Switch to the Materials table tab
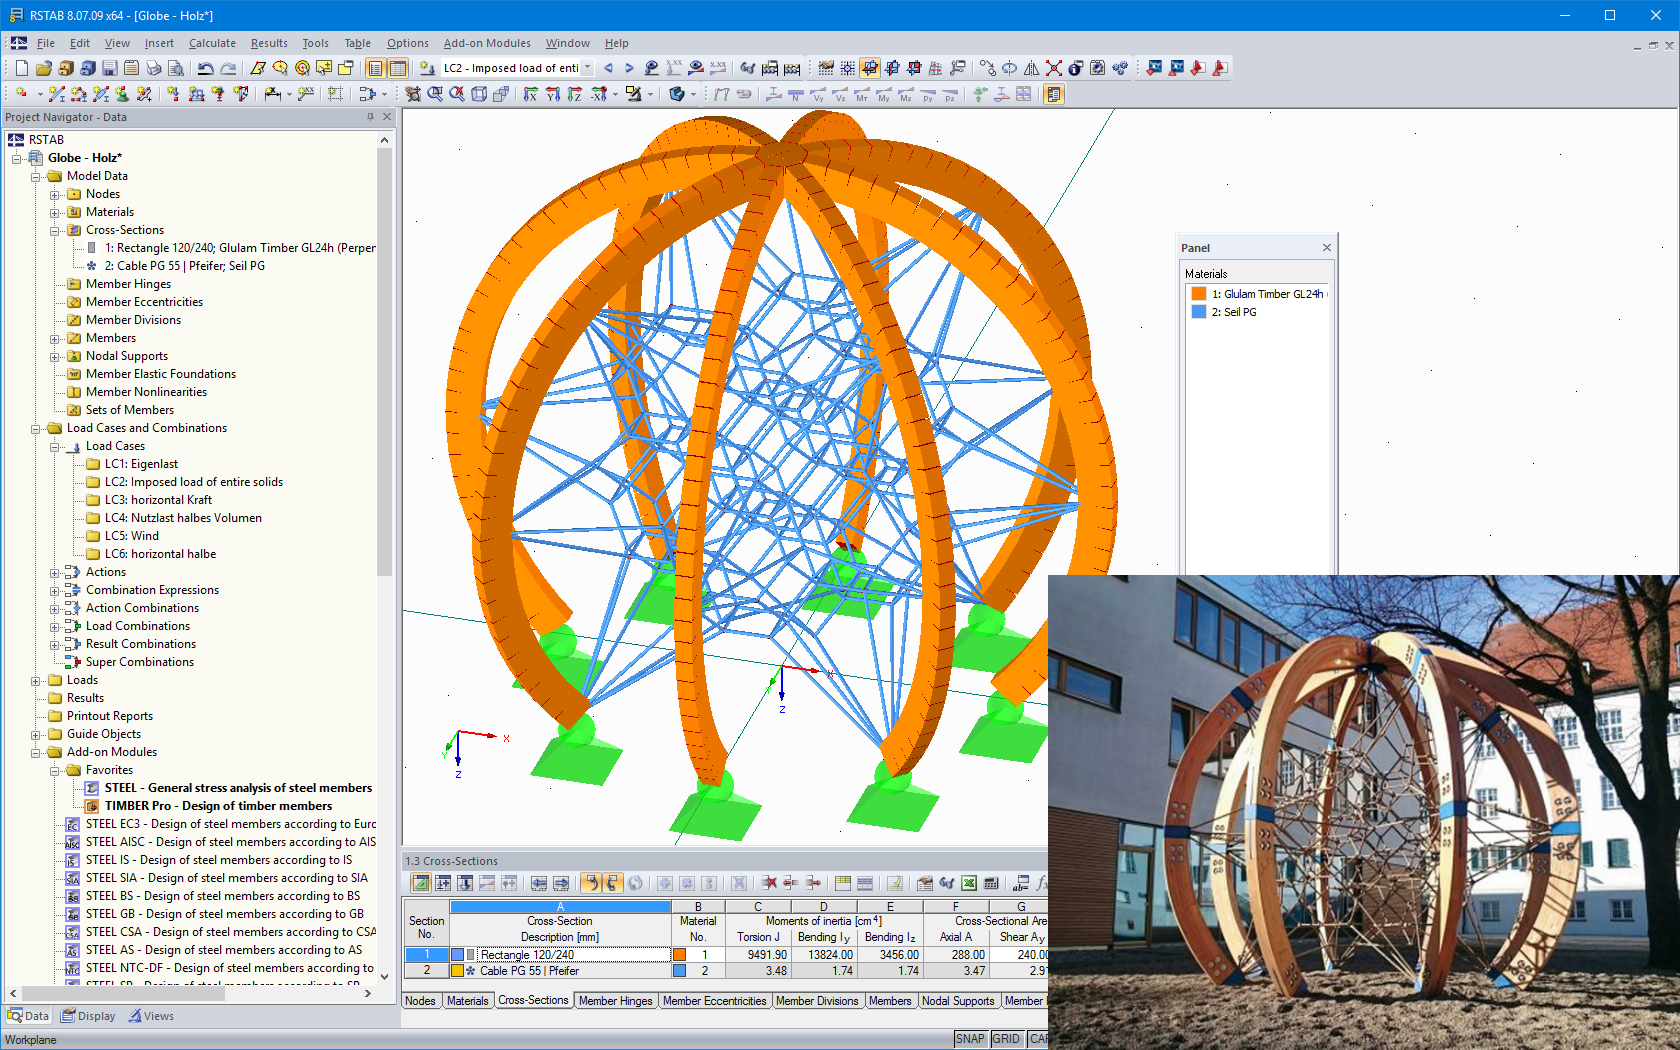1680x1050 pixels. coord(467,1000)
